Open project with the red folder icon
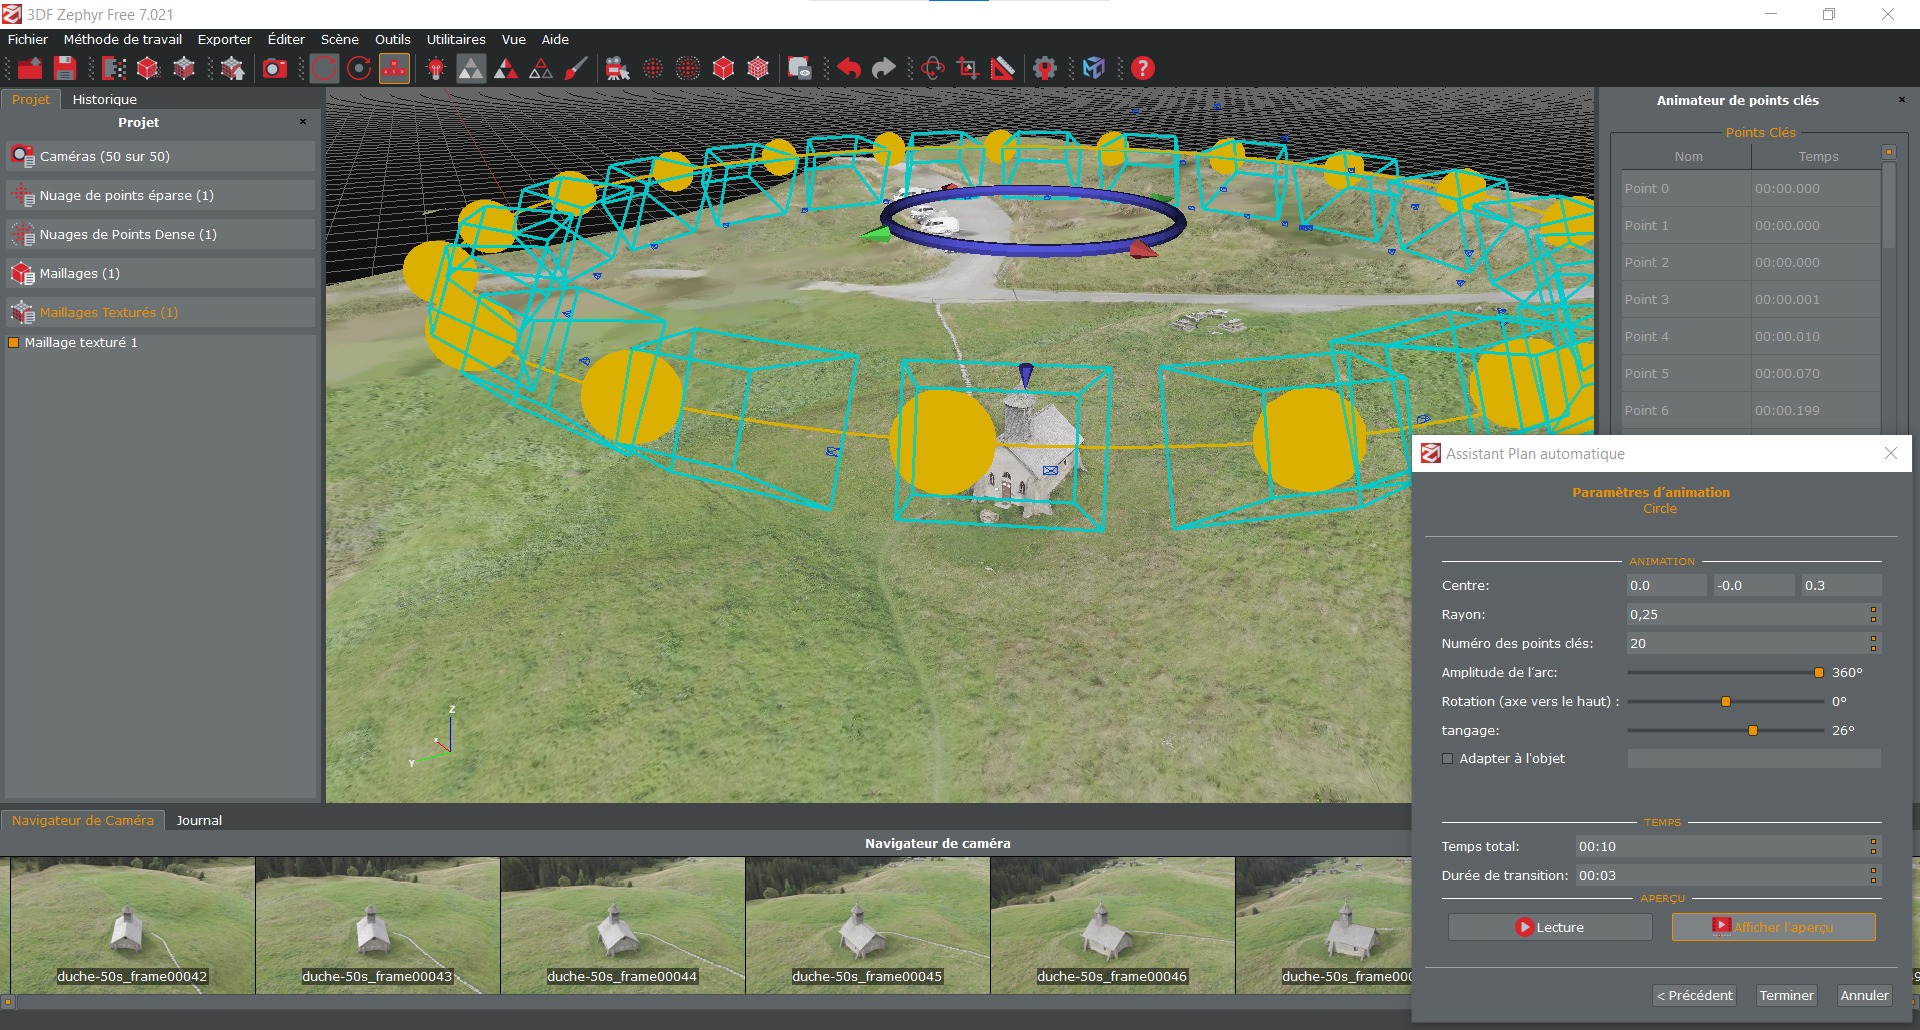The height and width of the screenshot is (1030, 1920). pyautogui.click(x=30, y=68)
